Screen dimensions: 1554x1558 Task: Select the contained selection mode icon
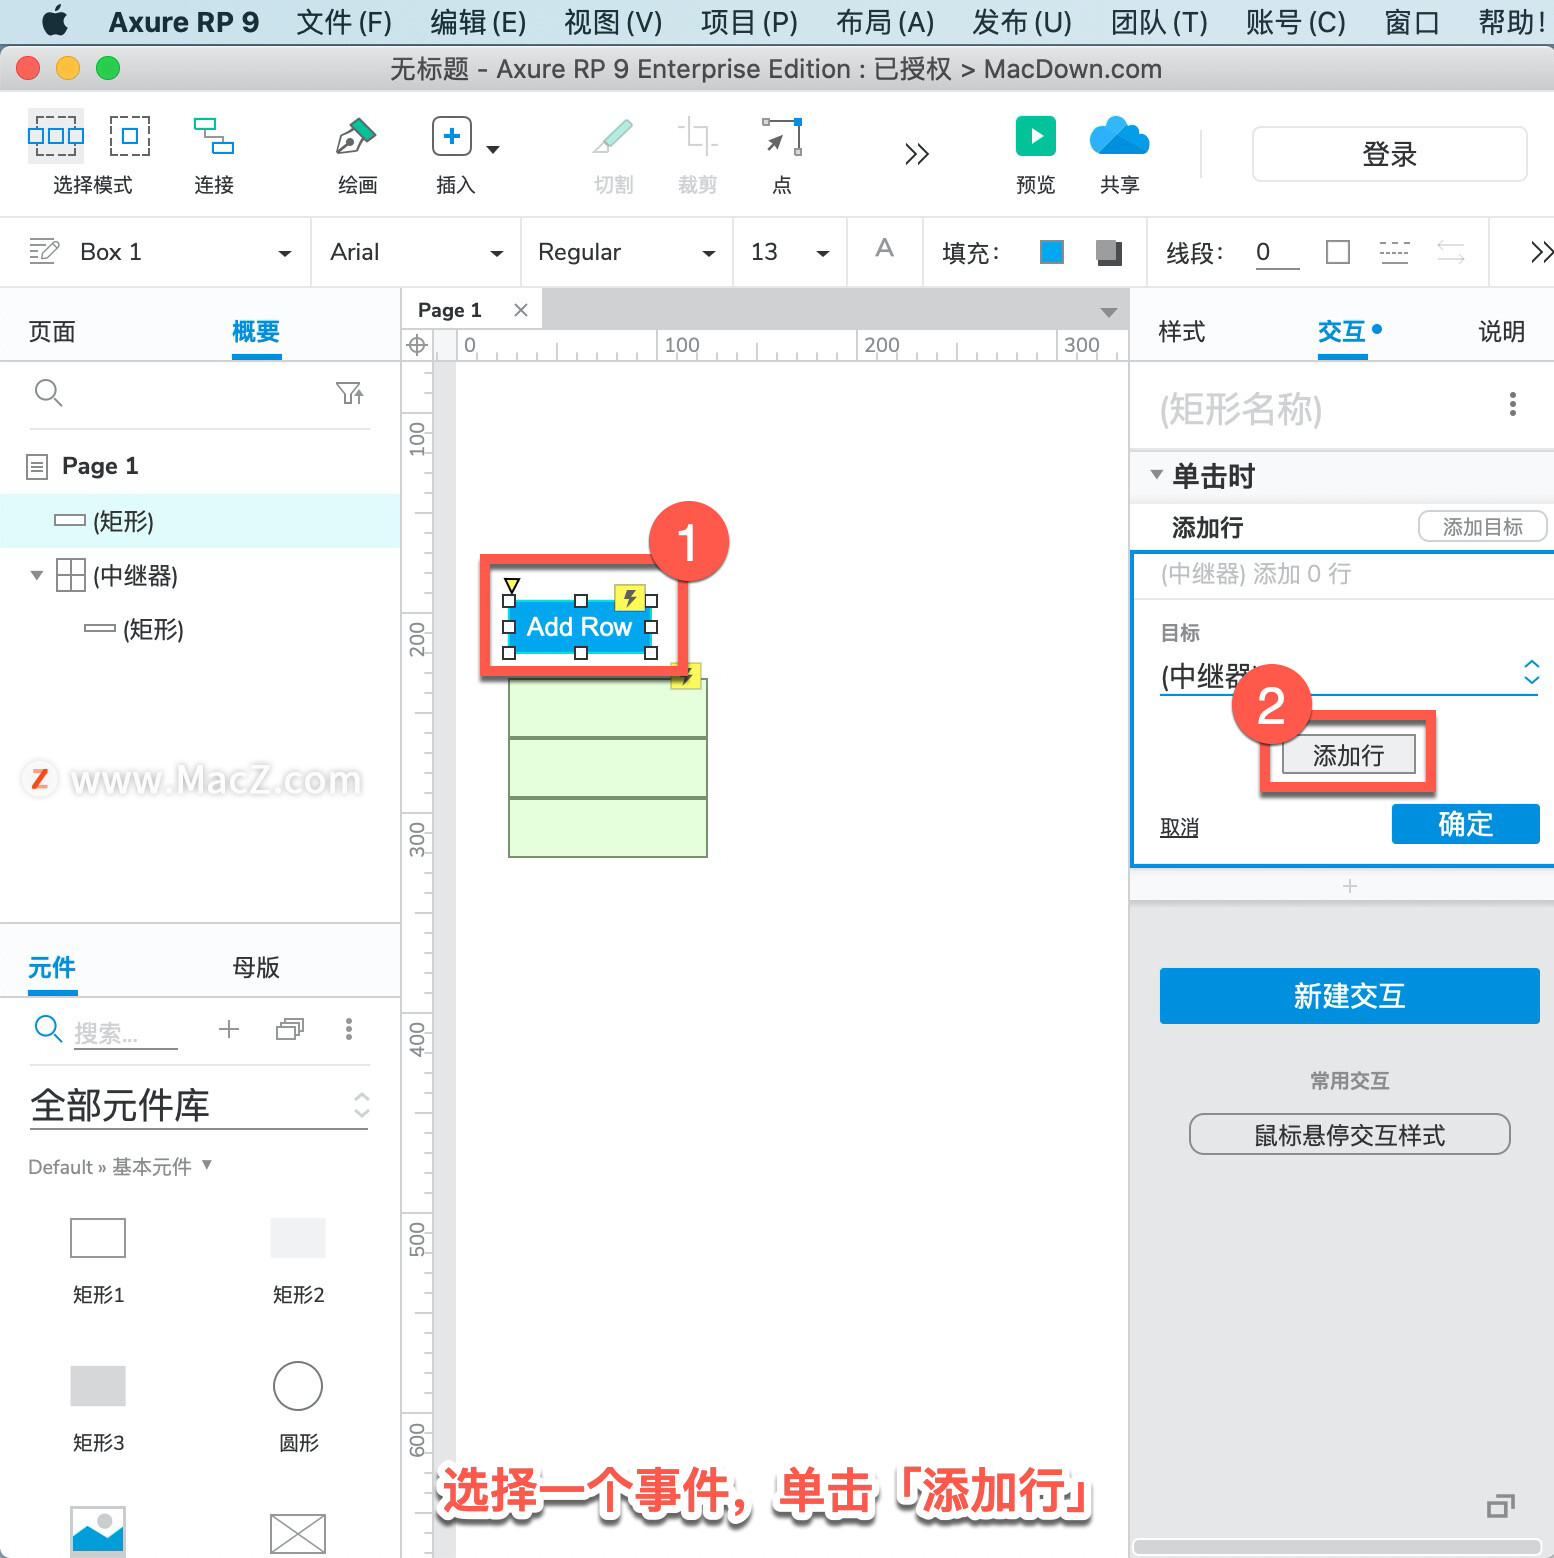click(130, 135)
